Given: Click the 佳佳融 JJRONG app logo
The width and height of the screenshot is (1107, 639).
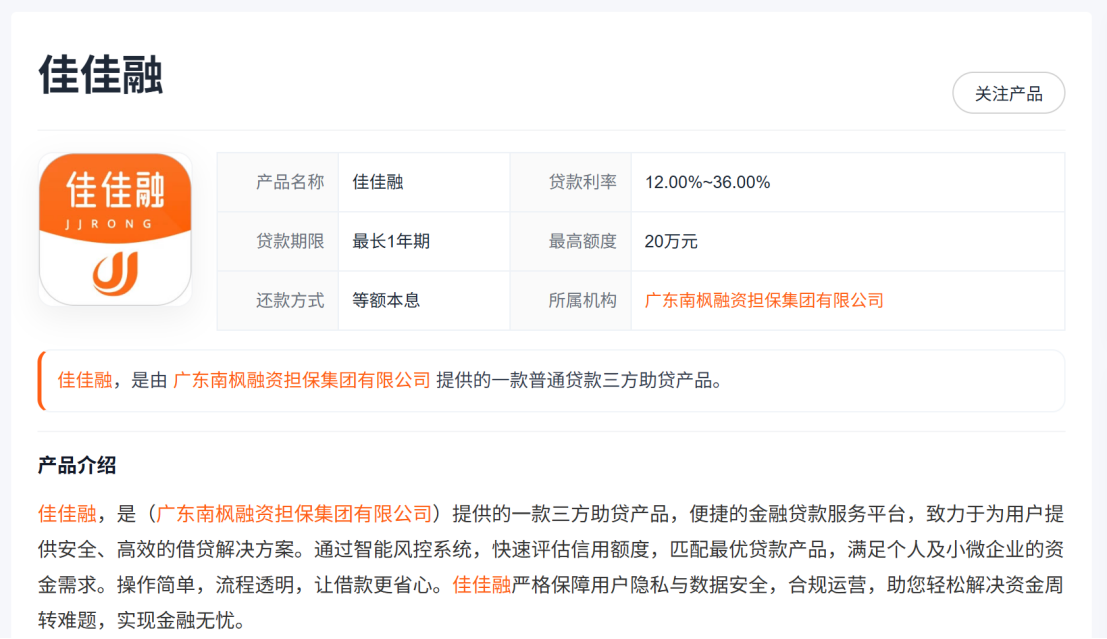Looking at the screenshot, I should pos(115,229).
